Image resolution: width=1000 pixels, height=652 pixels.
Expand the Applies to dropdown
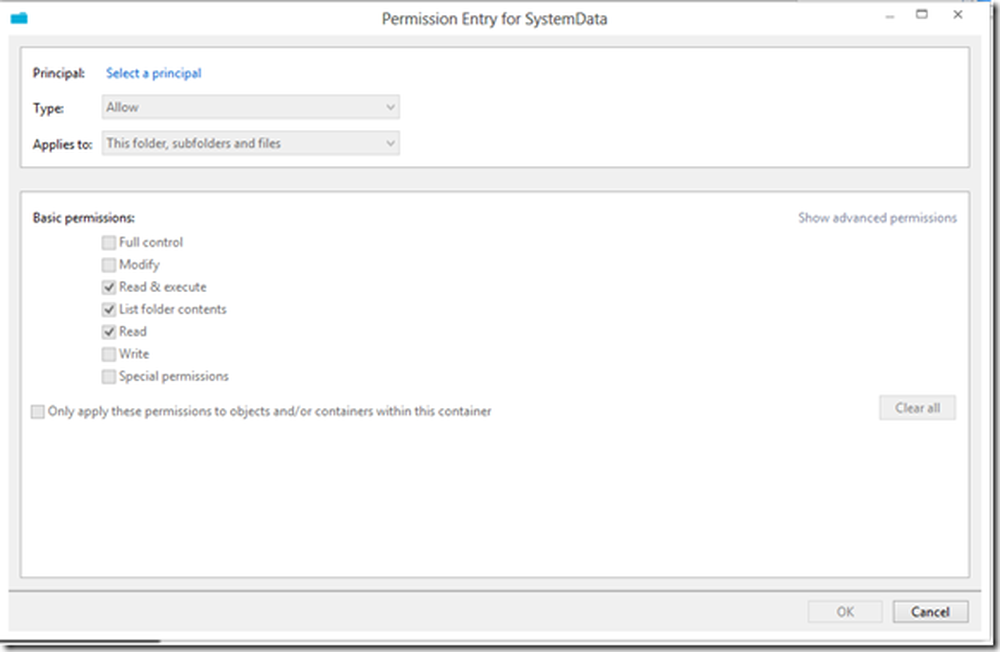[251, 143]
